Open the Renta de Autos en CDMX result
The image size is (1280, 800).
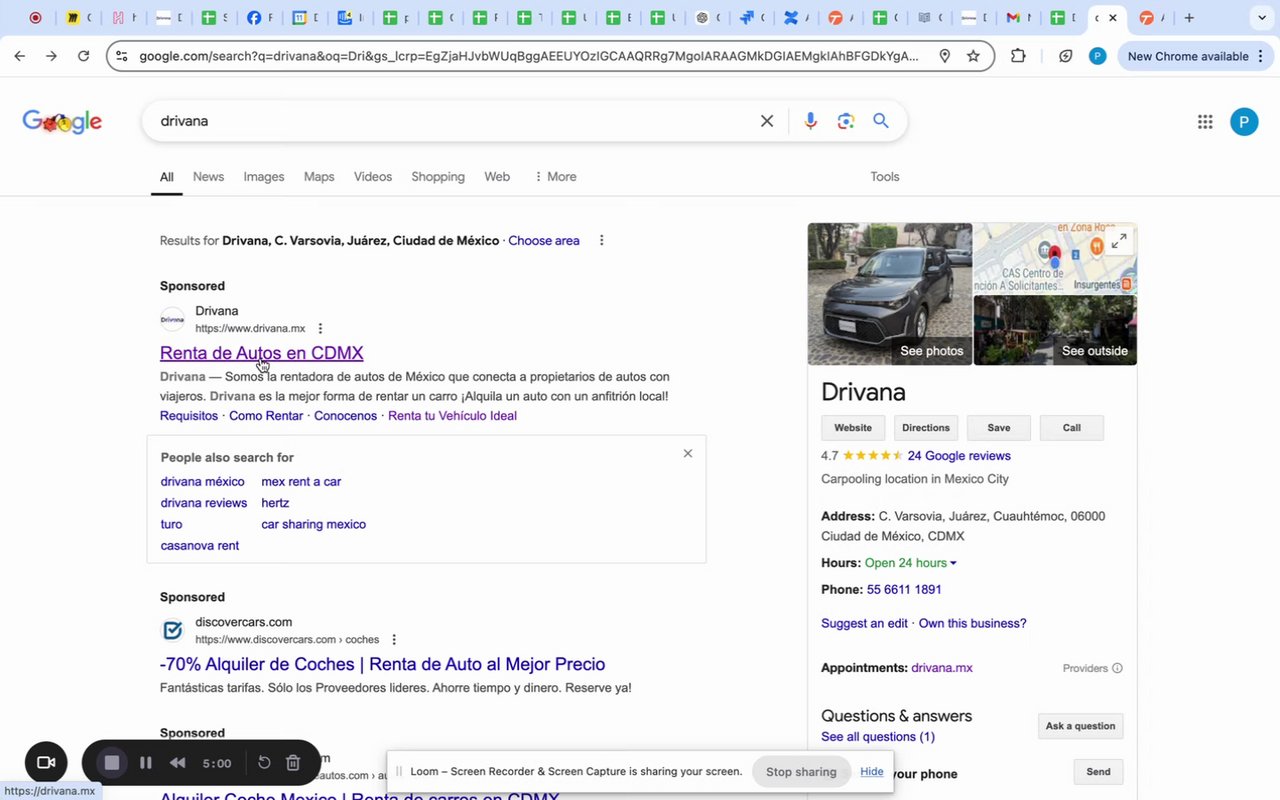(262, 353)
